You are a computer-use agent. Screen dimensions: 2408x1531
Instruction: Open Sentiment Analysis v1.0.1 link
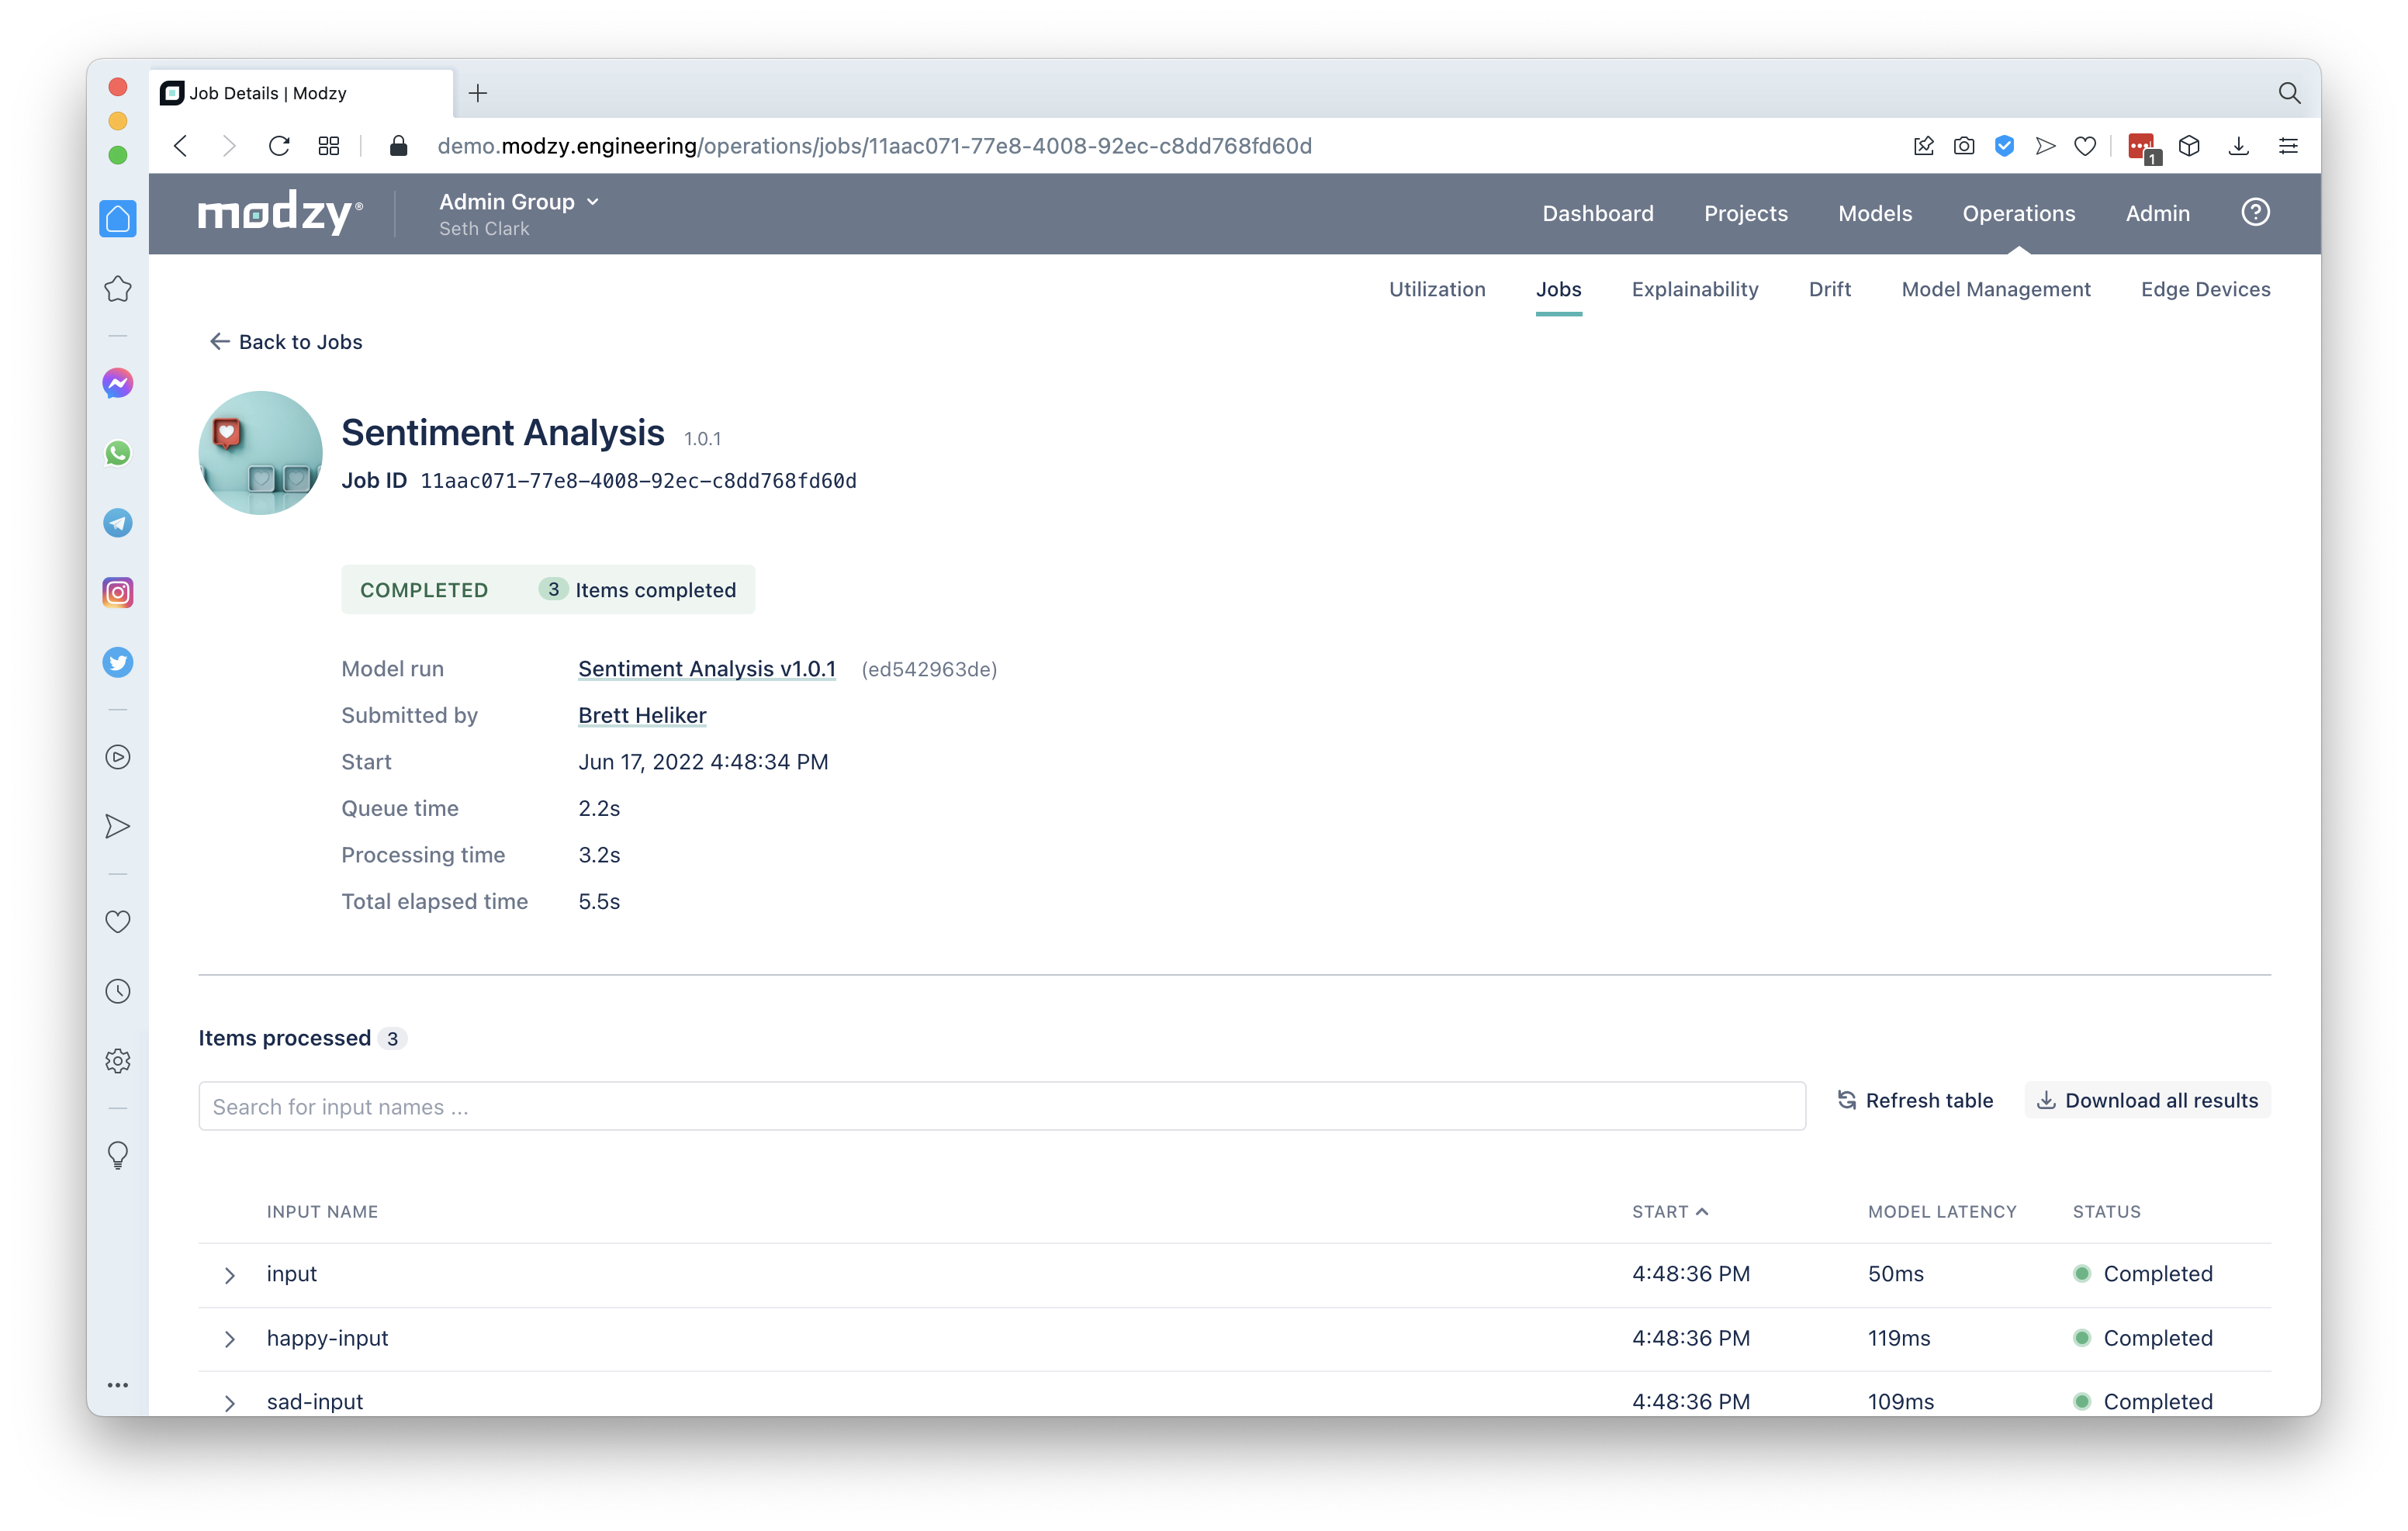(x=706, y=669)
